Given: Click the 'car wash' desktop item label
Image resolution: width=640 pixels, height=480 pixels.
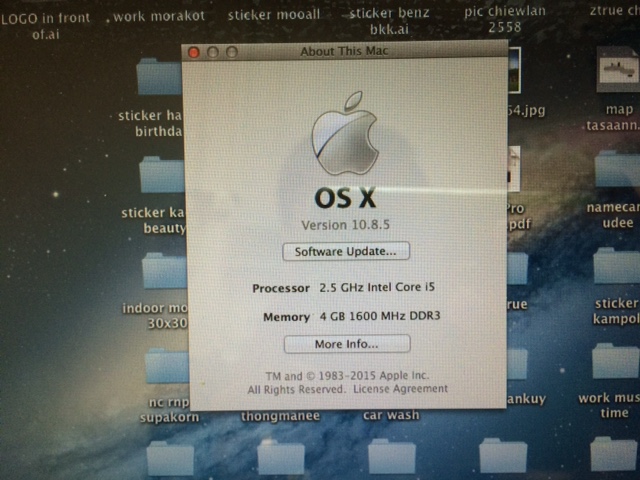Looking at the screenshot, I should tap(389, 415).
